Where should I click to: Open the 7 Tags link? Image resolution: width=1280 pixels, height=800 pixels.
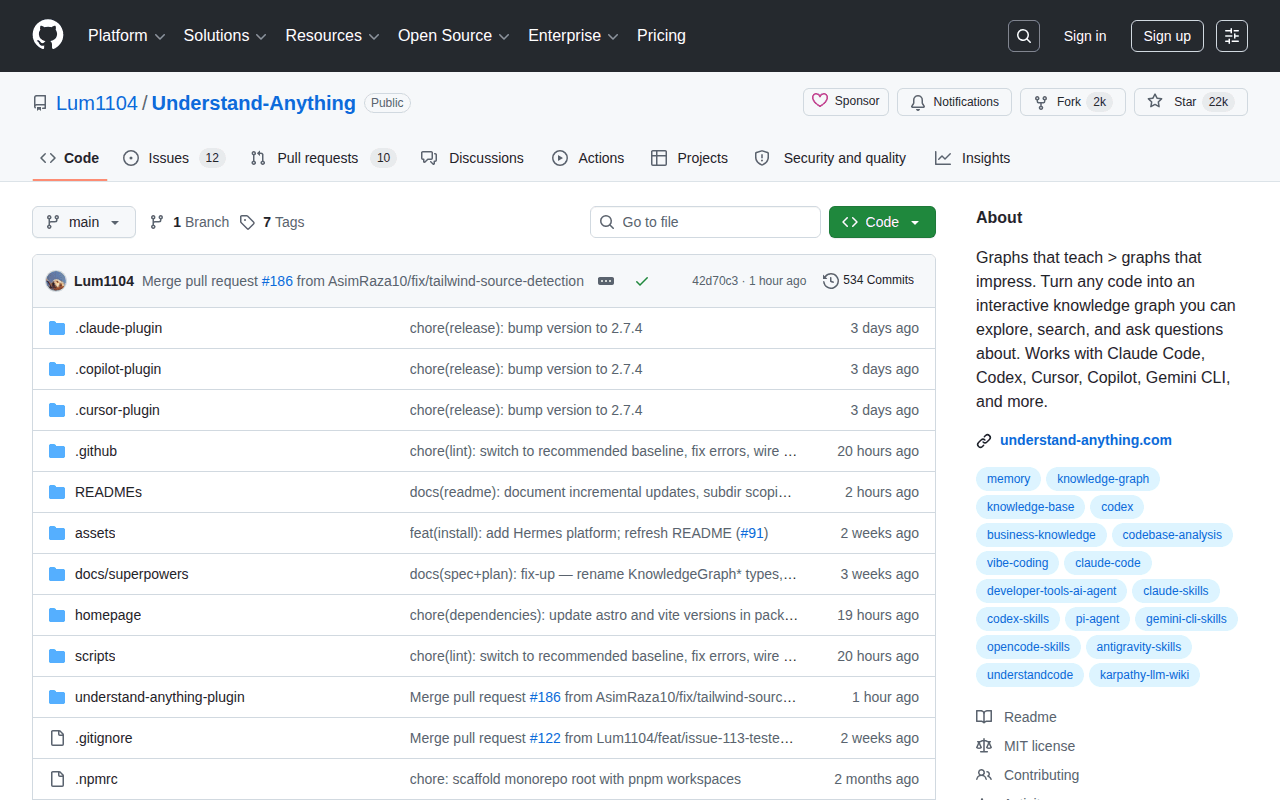[272, 222]
